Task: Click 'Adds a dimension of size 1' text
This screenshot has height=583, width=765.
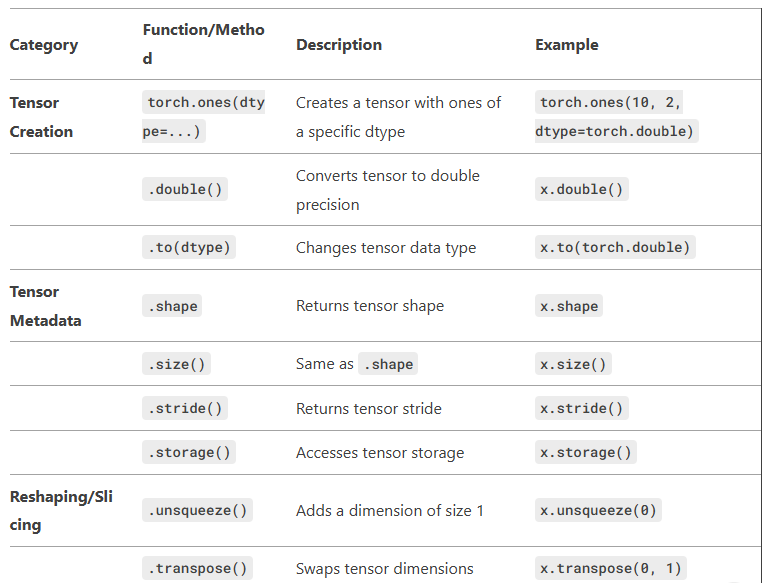Action: point(389,510)
